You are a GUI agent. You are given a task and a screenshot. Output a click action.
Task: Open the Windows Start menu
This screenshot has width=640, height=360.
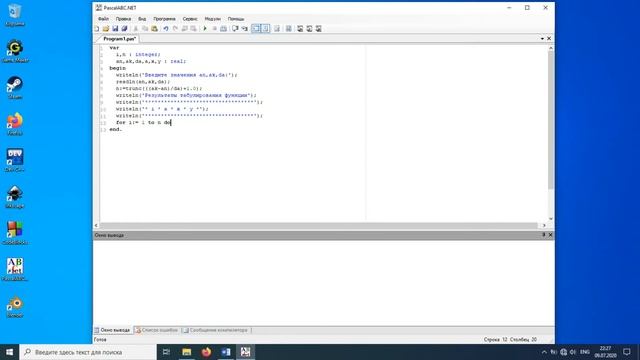pyautogui.click(x=9, y=352)
